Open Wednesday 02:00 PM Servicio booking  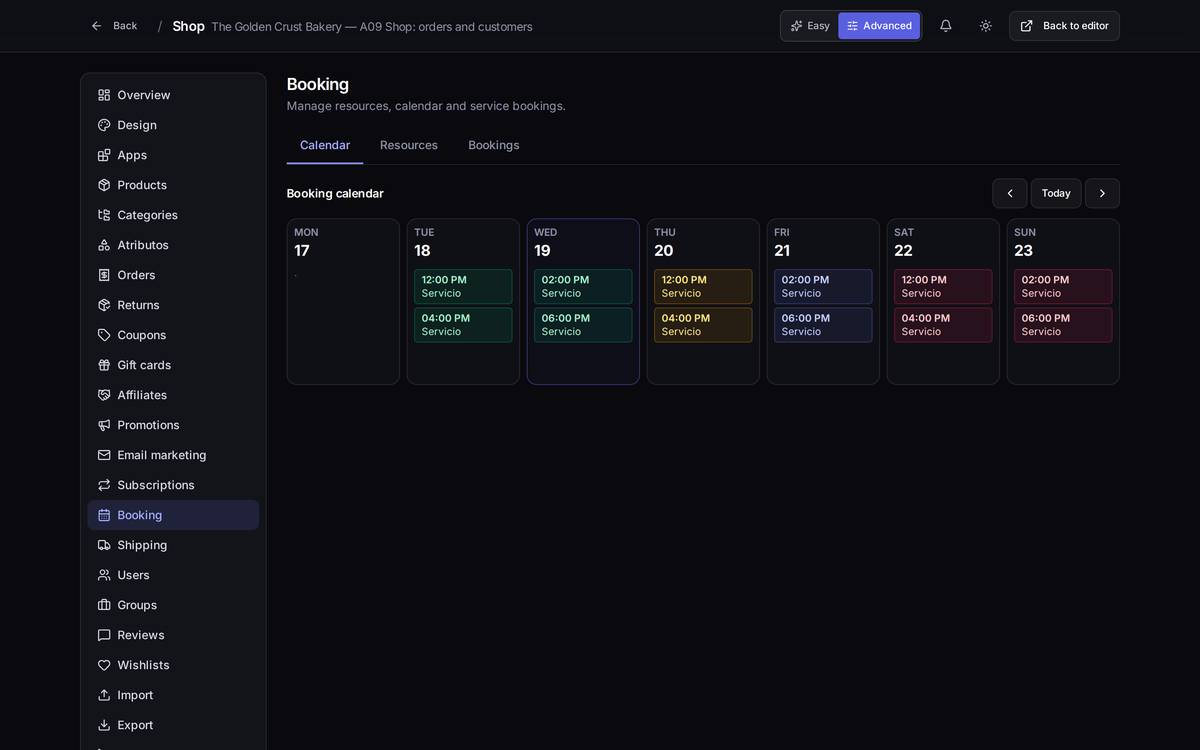tap(583, 286)
